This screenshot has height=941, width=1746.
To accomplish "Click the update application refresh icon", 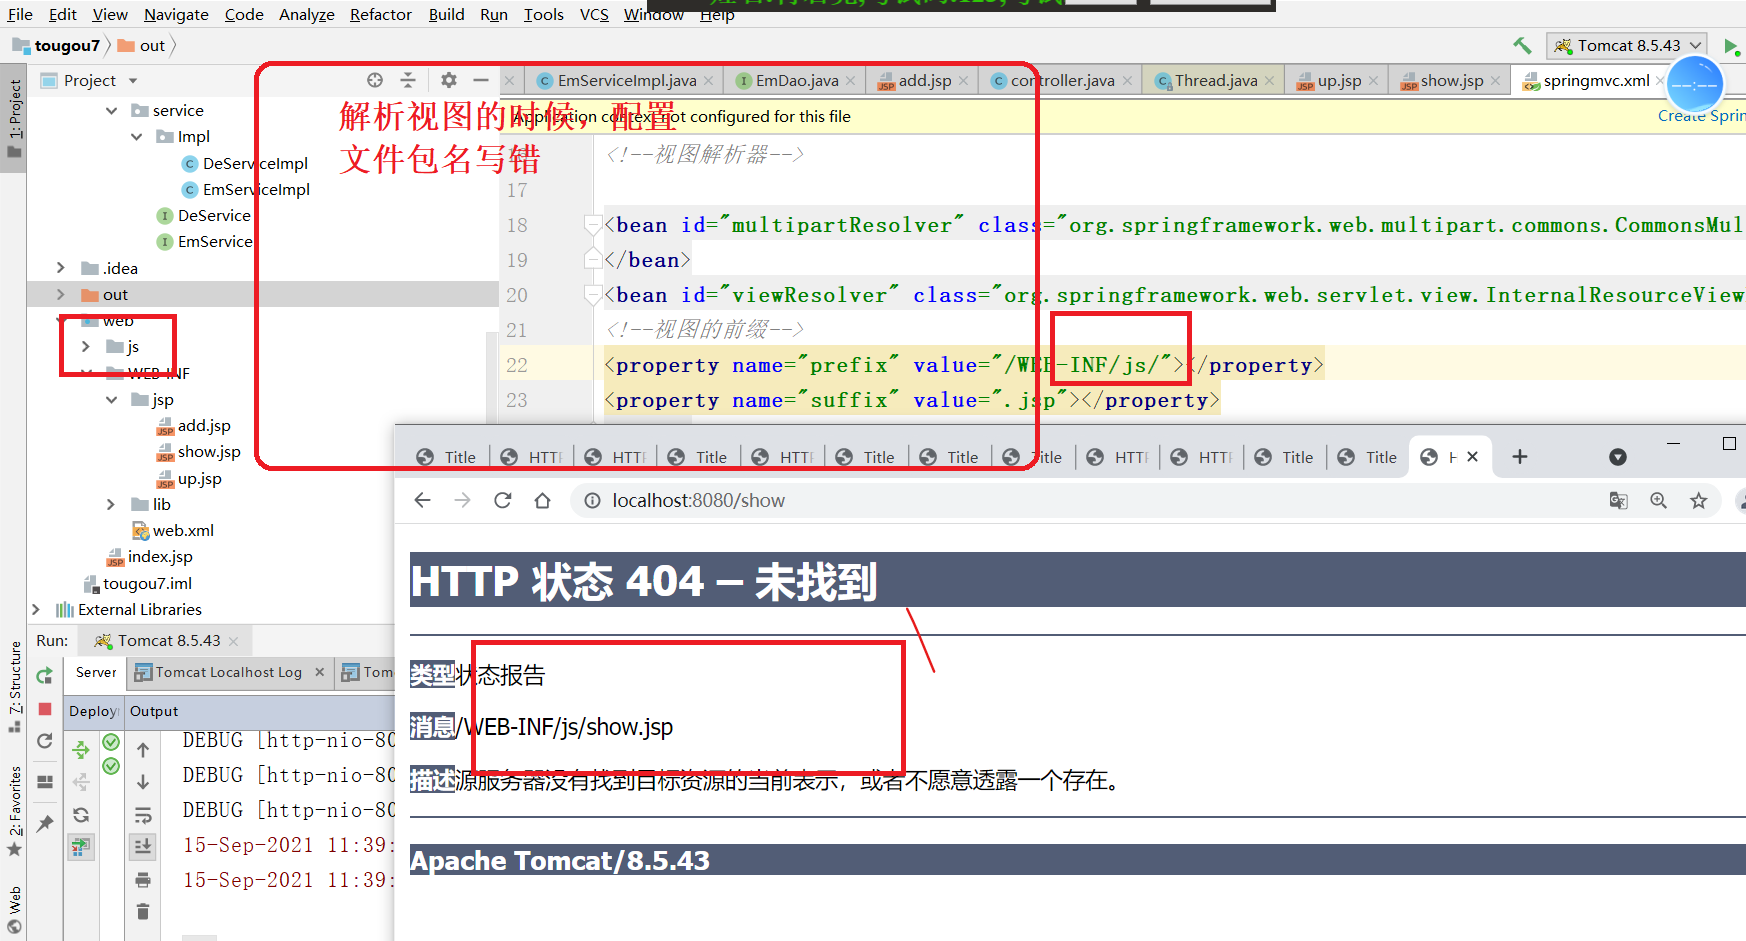I will coord(45,741).
